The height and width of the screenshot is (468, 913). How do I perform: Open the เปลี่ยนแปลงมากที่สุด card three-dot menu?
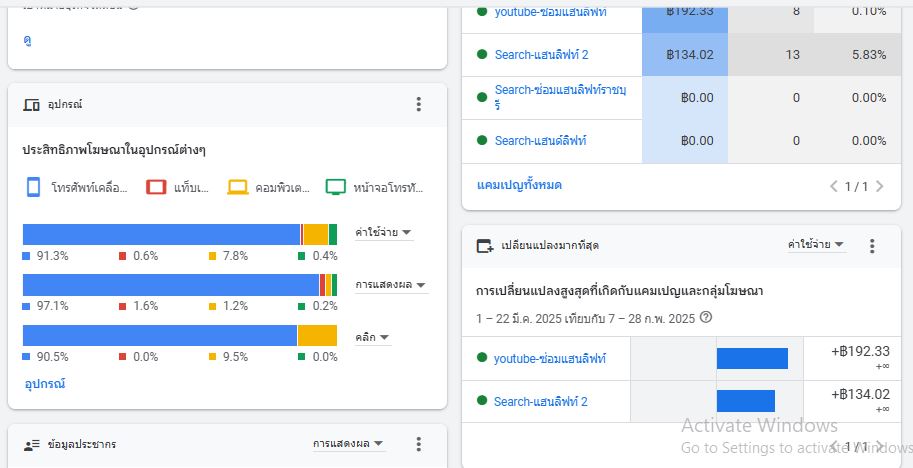[871, 245]
